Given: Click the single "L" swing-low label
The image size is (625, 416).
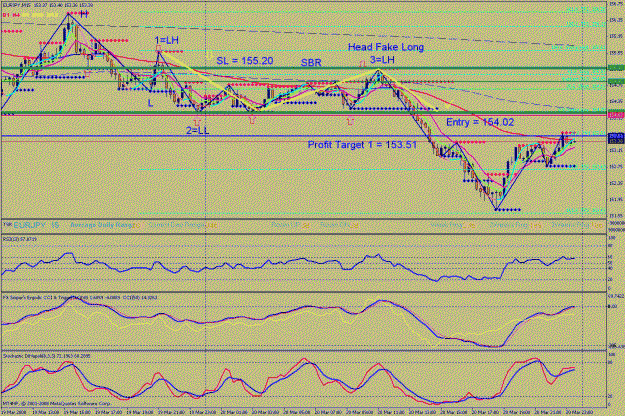Looking at the screenshot, I should coord(150,103).
